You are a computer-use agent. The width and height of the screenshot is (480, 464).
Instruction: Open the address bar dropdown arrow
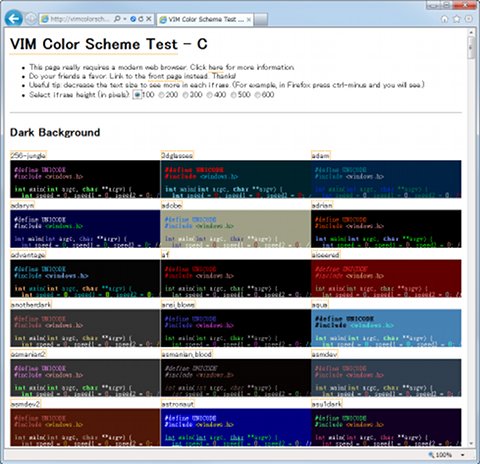pyautogui.click(x=125, y=19)
